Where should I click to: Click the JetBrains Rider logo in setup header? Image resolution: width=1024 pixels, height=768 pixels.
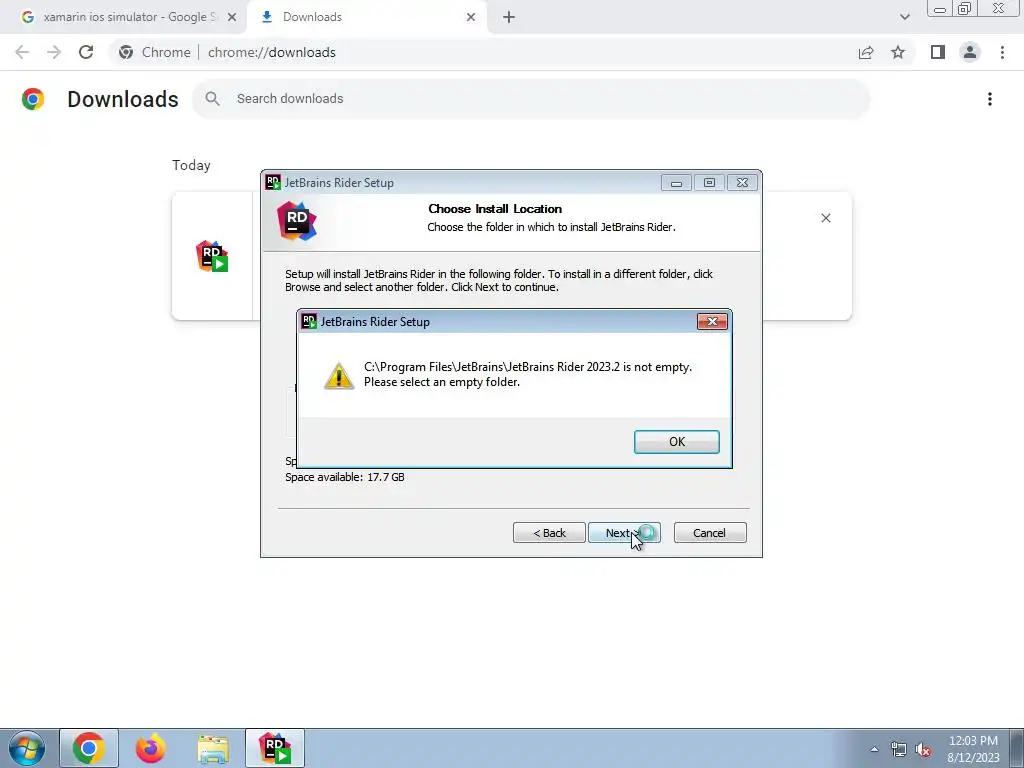(296, 221)
